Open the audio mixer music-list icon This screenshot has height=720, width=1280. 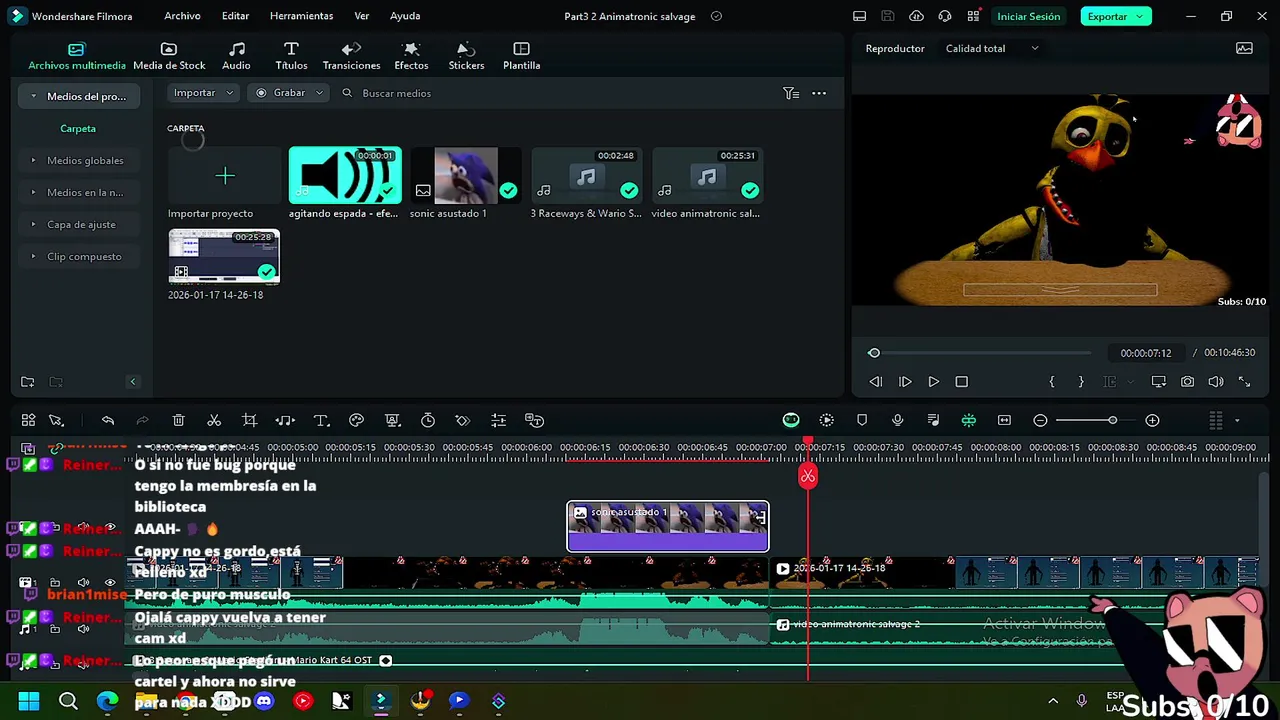coord(933,421)
